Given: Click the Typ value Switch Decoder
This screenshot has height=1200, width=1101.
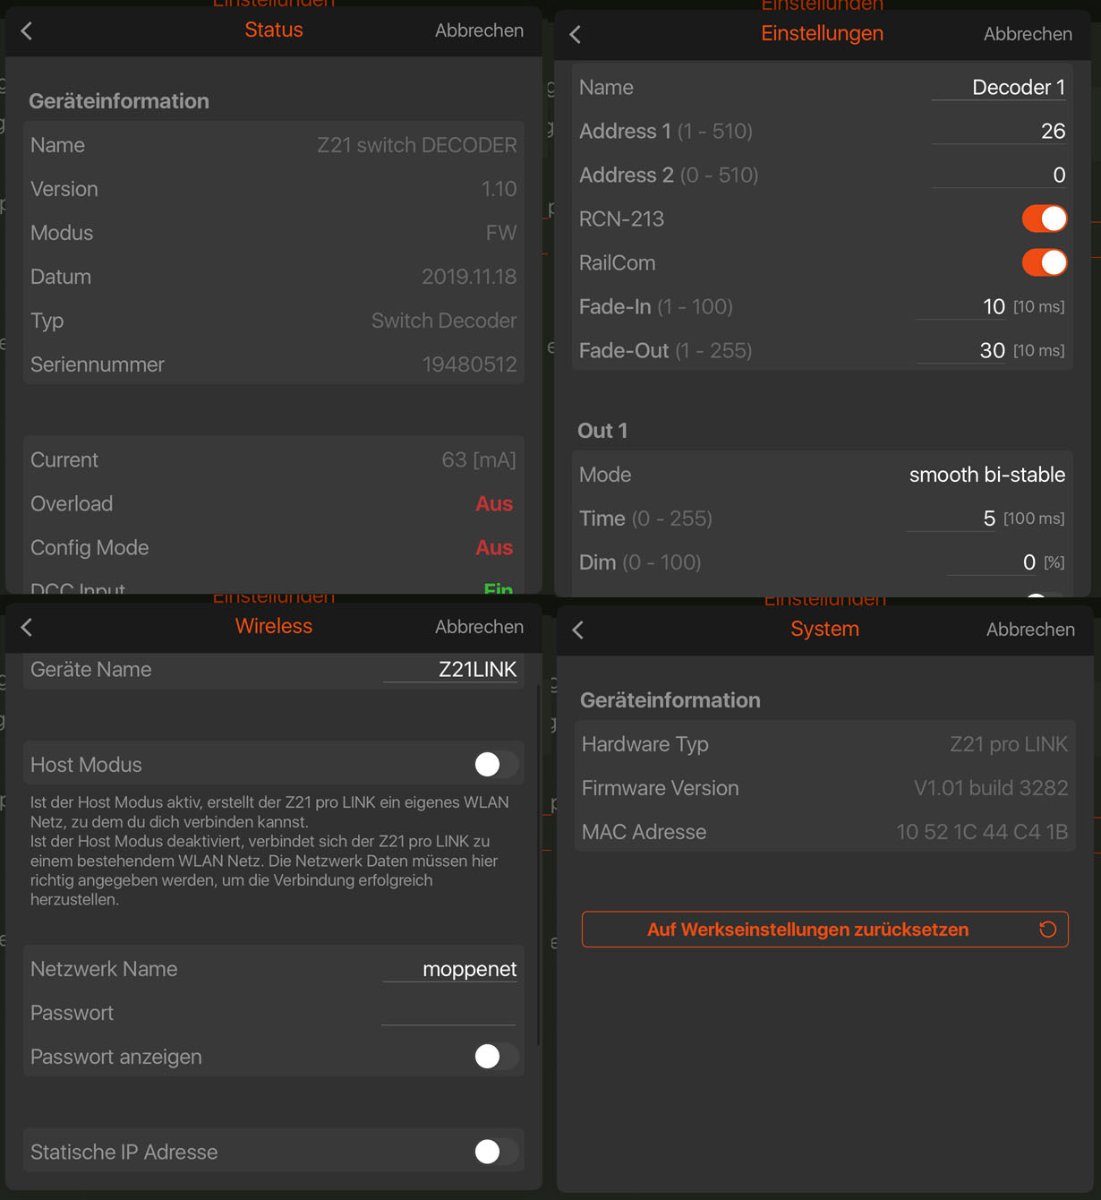Looking at the screenshot, I should pos(444,321).
